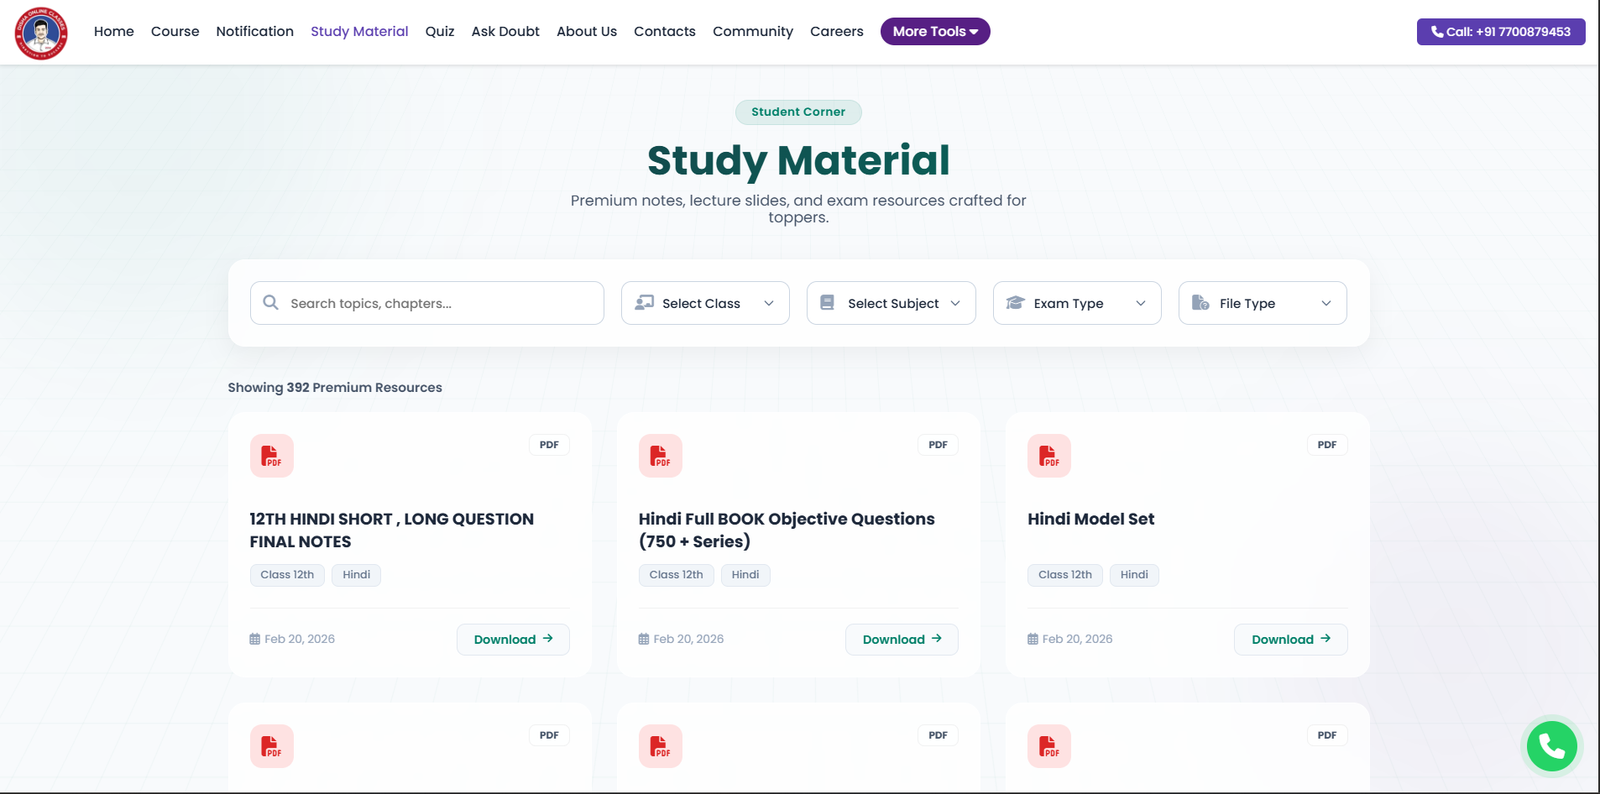Click the Call: +91 7700879453 button

coord(1501,31)
